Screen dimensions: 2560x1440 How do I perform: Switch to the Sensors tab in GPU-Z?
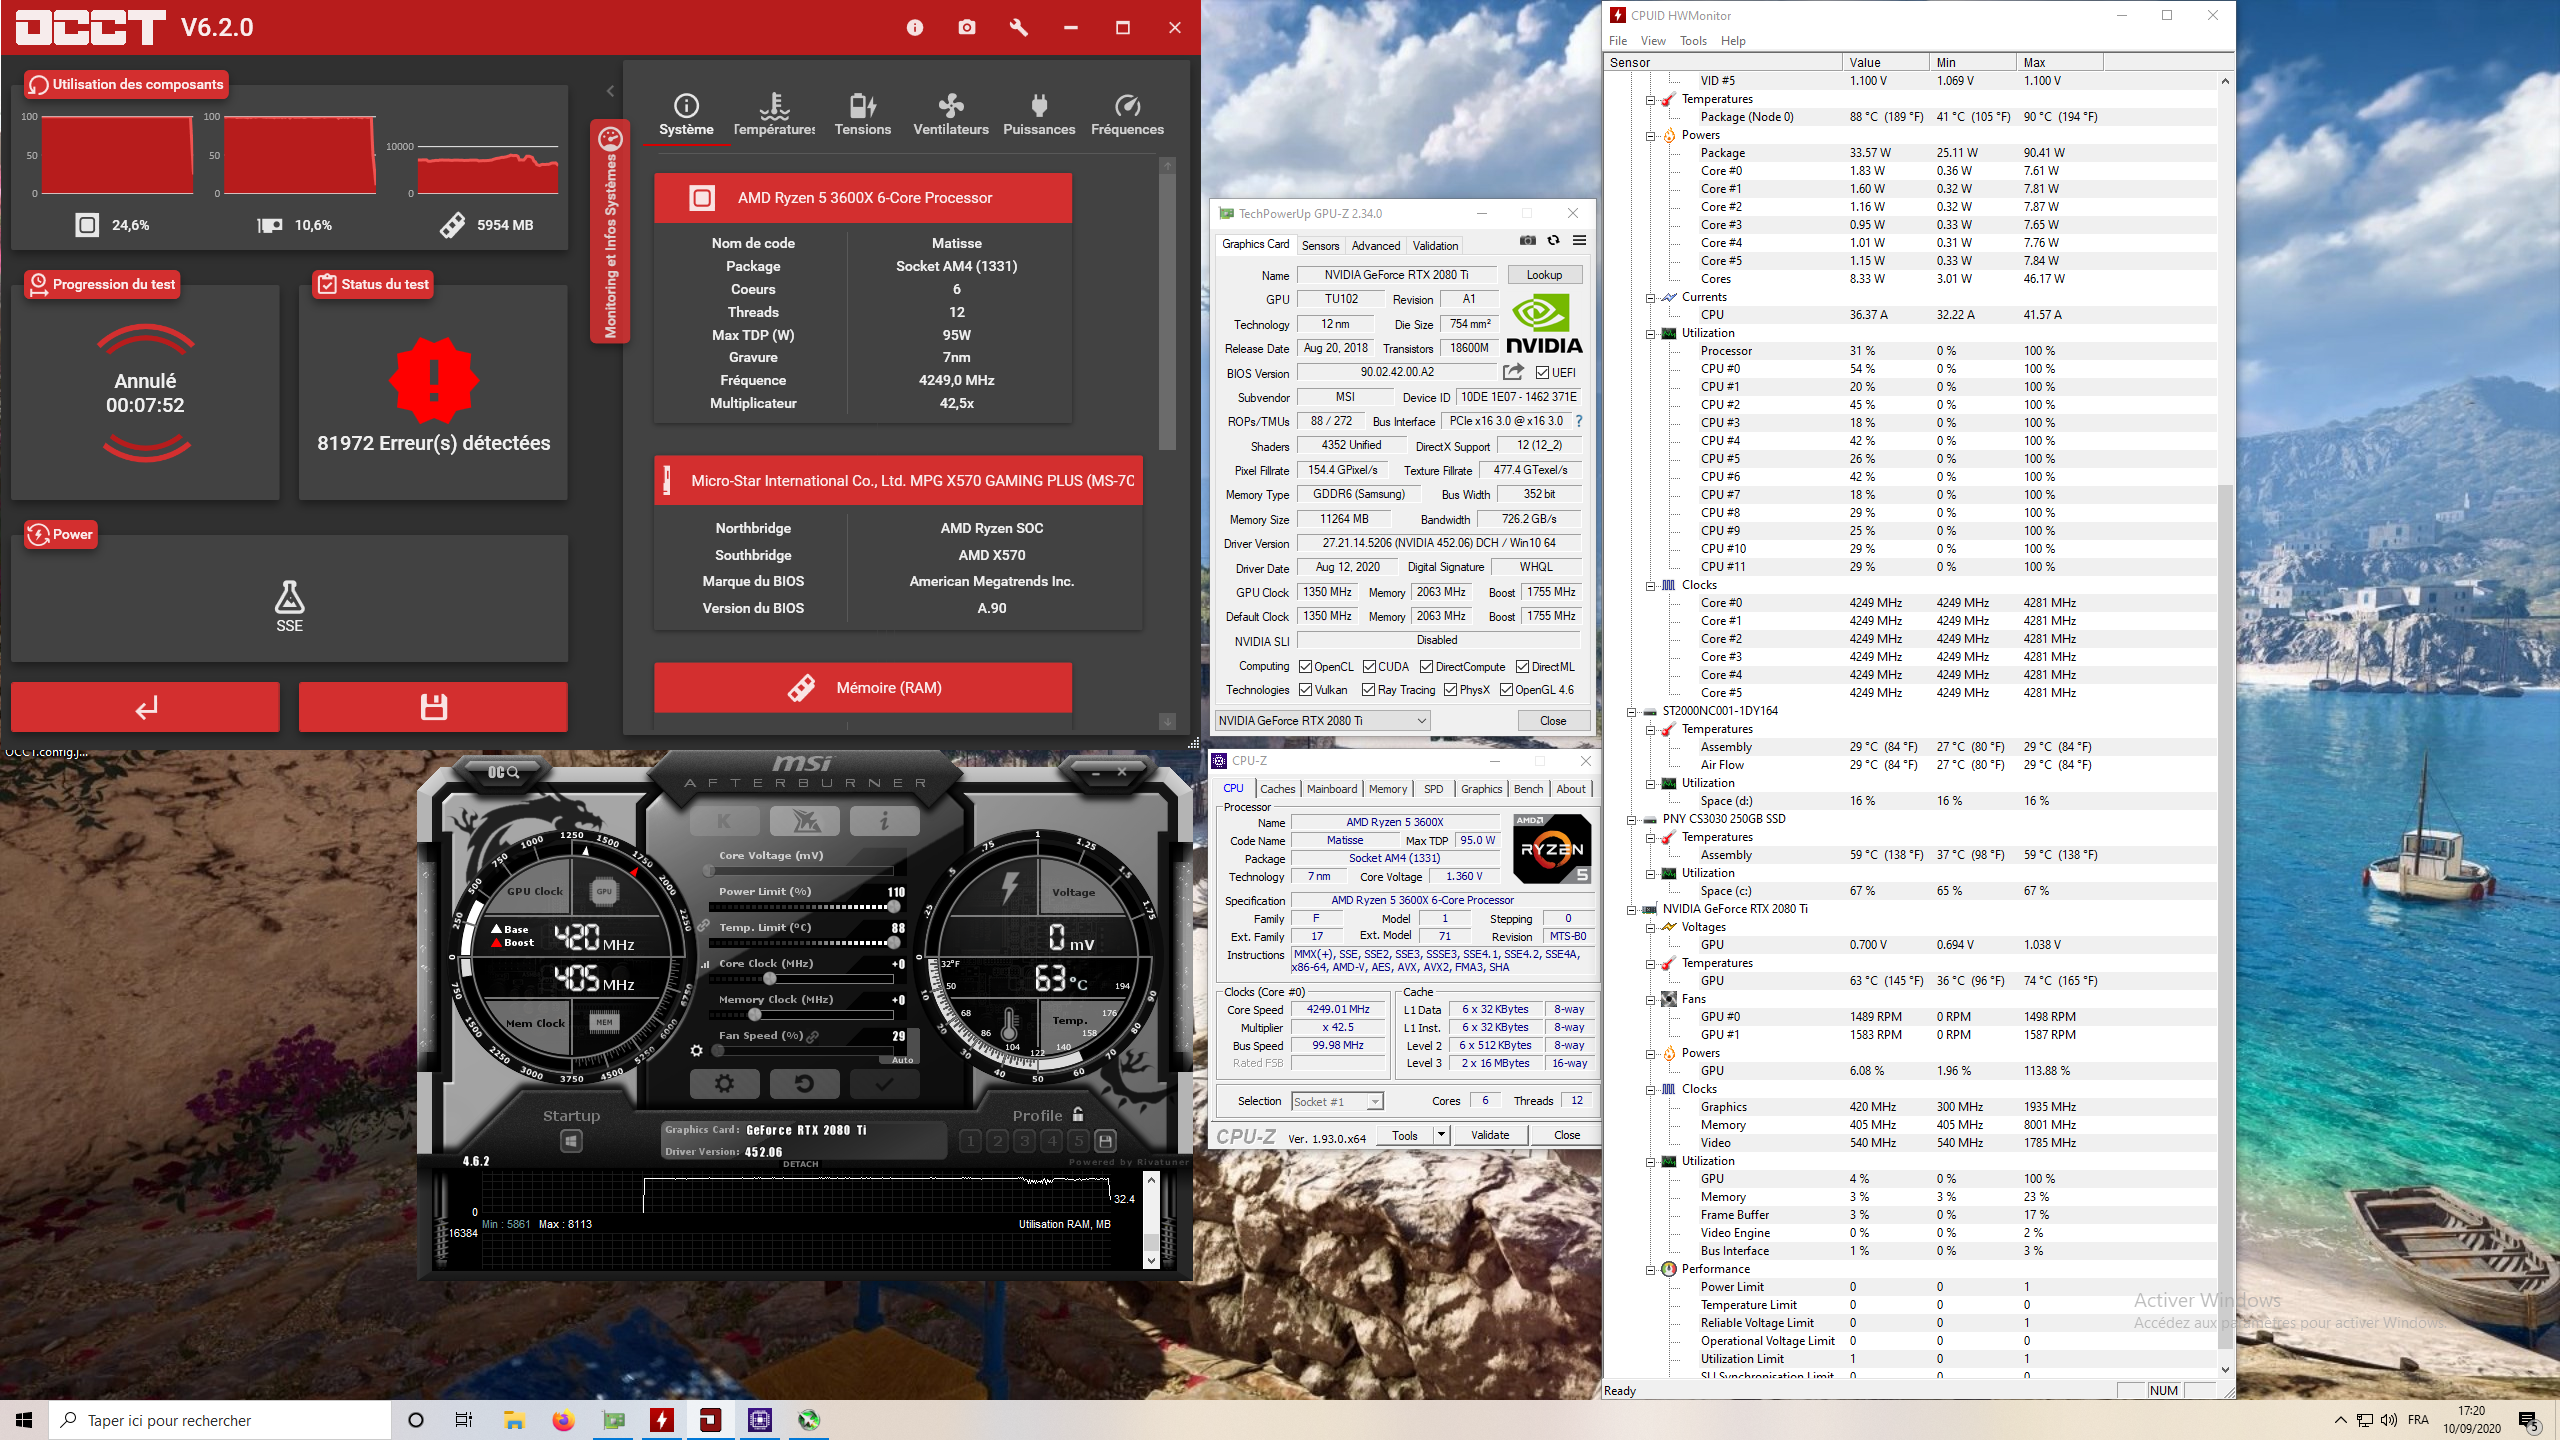tap(1320, 245)
